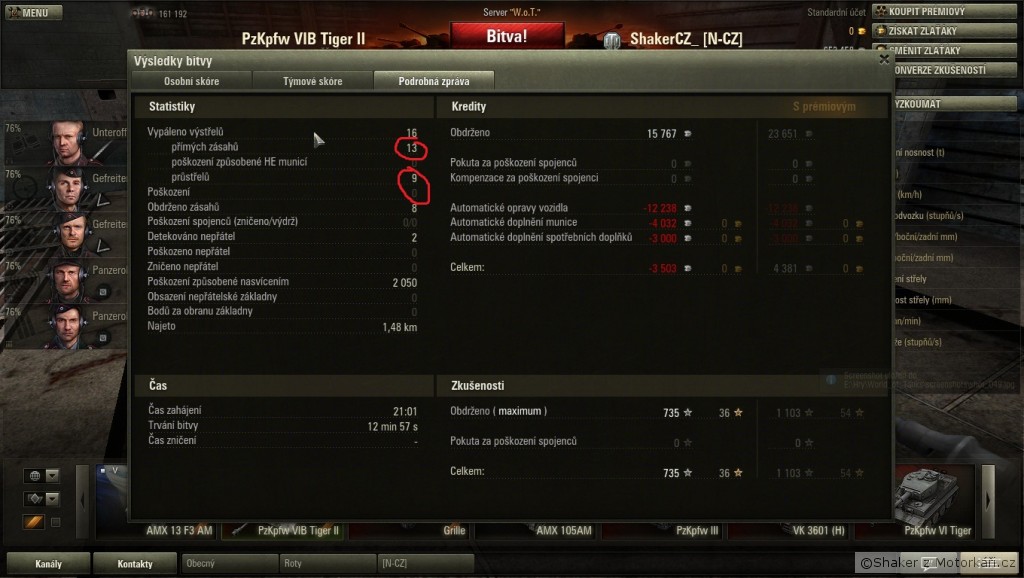Click the Získat zlaťáky gold icon button
Viewport: 1024px width, 578px height.
[x=944, y=31]
